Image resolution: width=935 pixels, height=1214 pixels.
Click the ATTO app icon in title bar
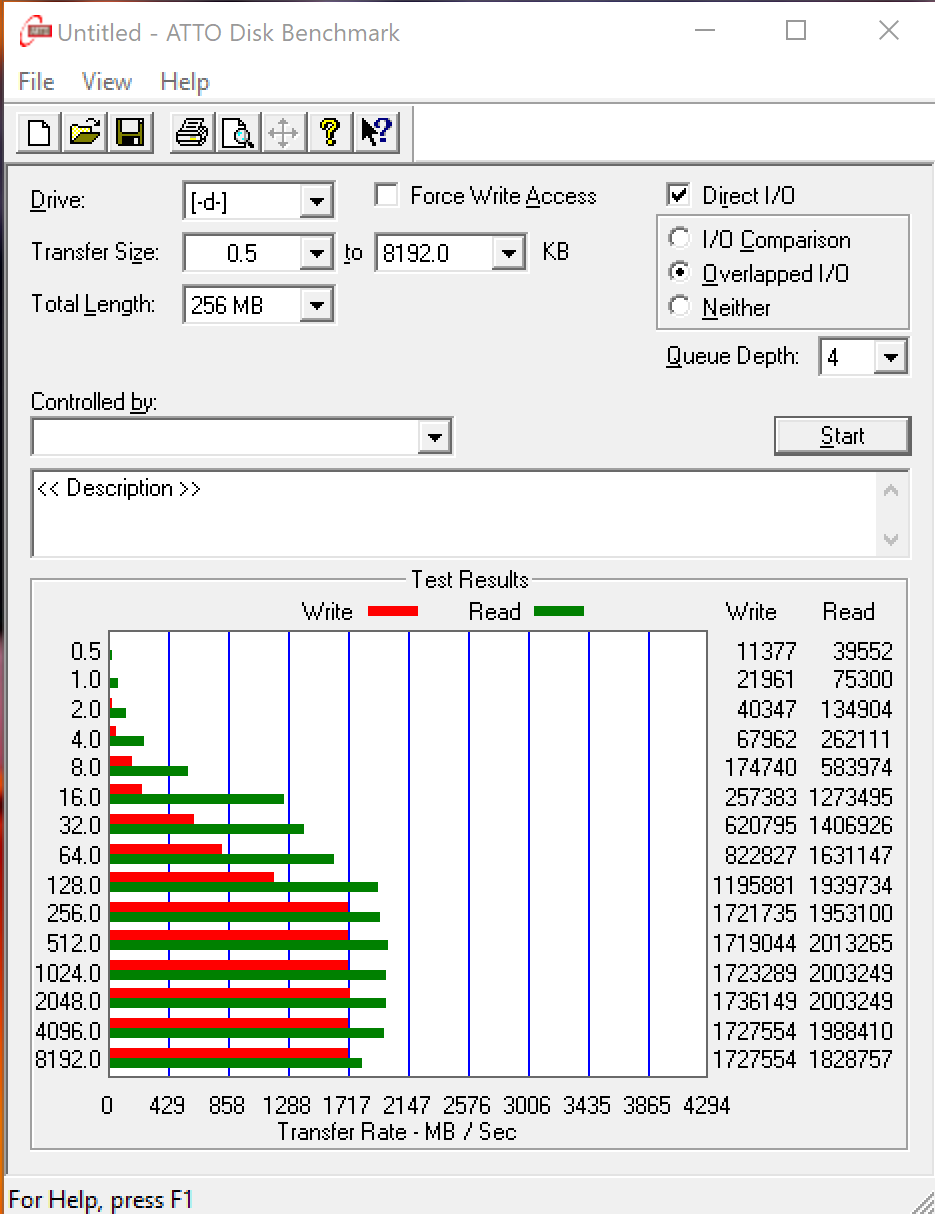tap(38, 32)
